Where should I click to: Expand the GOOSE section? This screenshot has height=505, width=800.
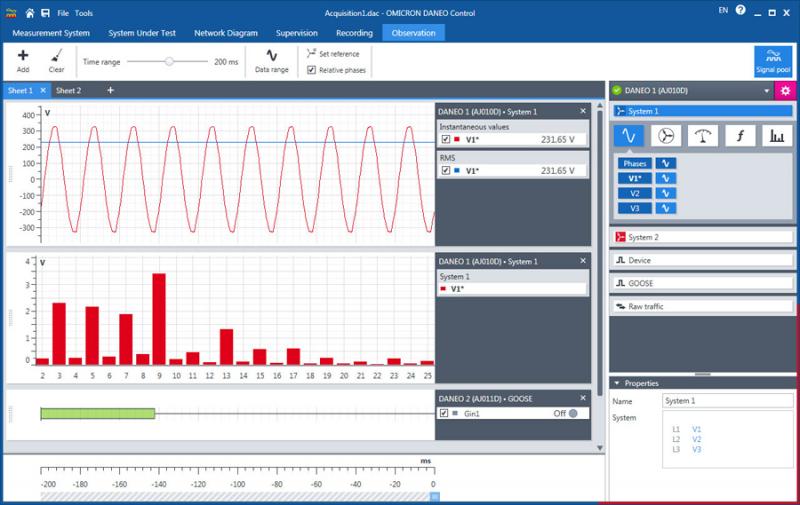pyautogui.click(x=703, y=283)
